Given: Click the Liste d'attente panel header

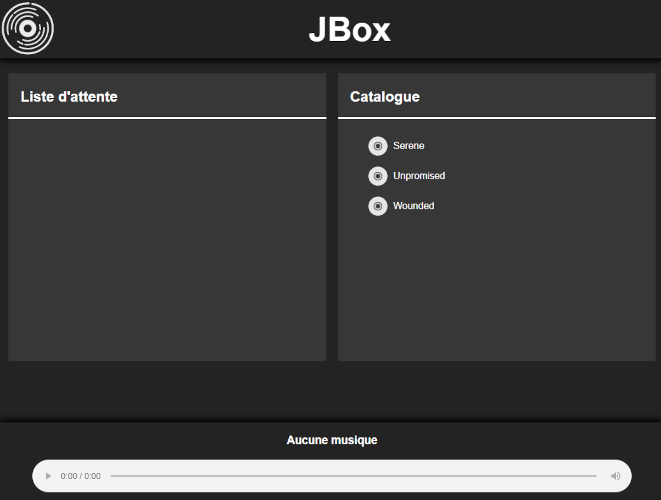Looking at the screenshot, I should click(x=167, y=97).
